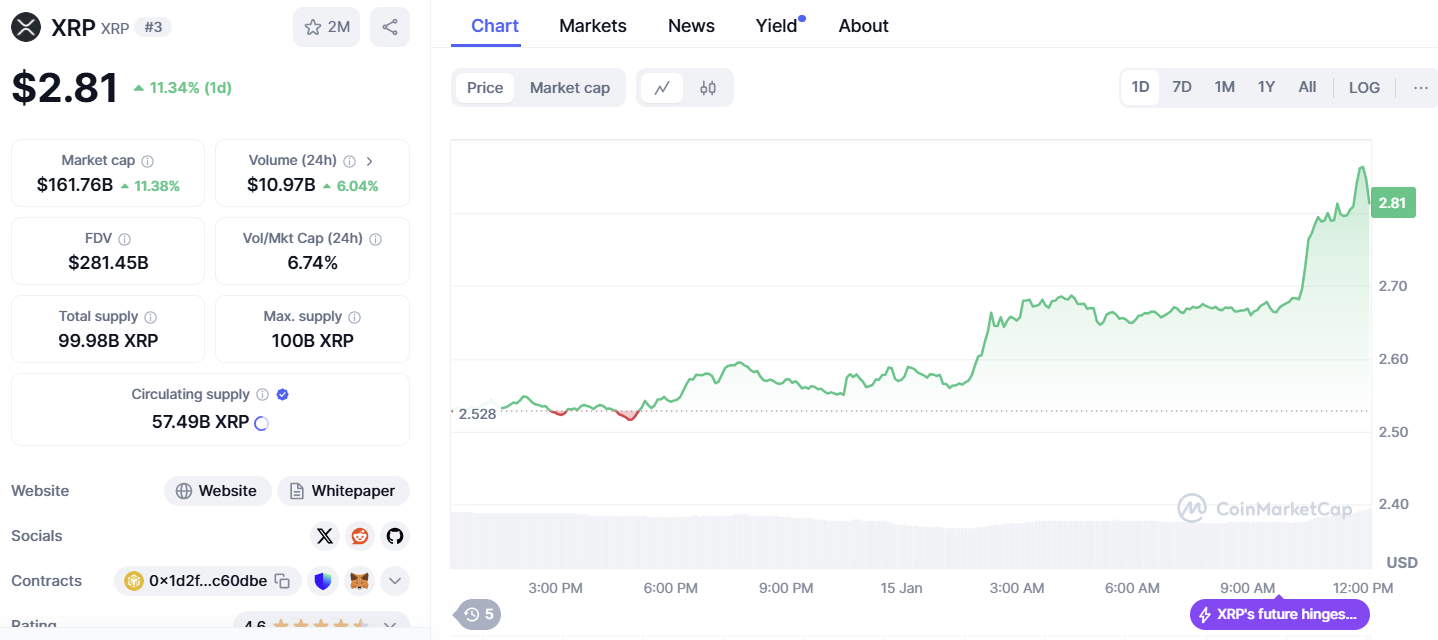Click the $161.76B market cap value
The height and width of the screenshot is (640, 1438).
pyautogui.click(x=75, y=185)
